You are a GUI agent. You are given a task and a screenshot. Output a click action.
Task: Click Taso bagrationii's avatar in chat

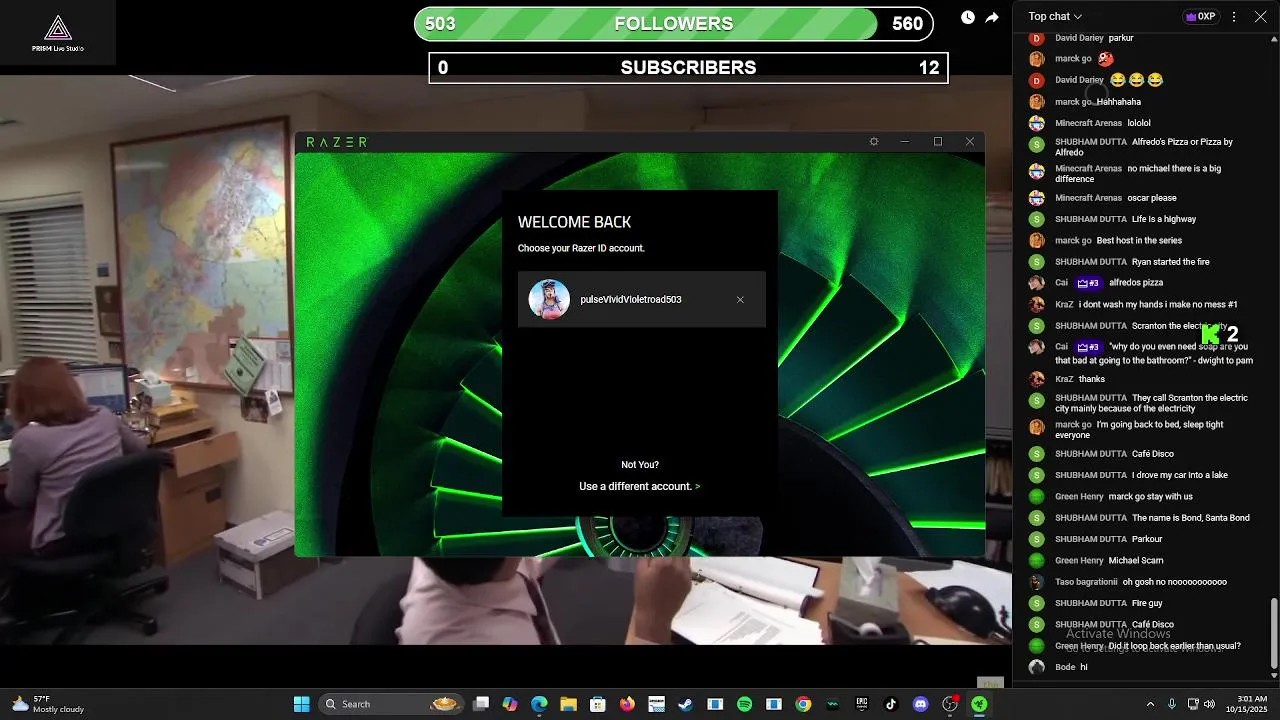[x=1037, y=582]
